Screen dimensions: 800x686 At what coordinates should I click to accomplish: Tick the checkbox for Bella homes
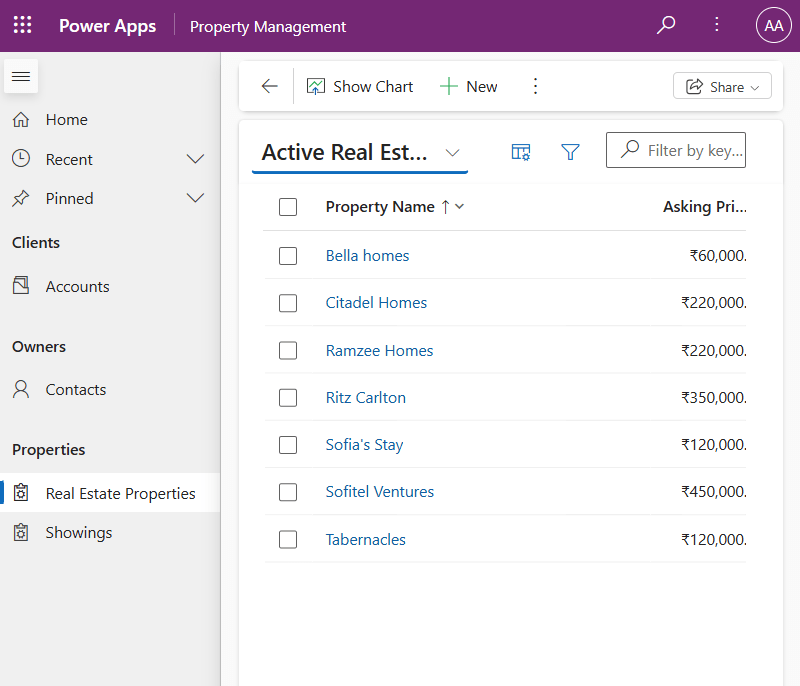point(288,256)
